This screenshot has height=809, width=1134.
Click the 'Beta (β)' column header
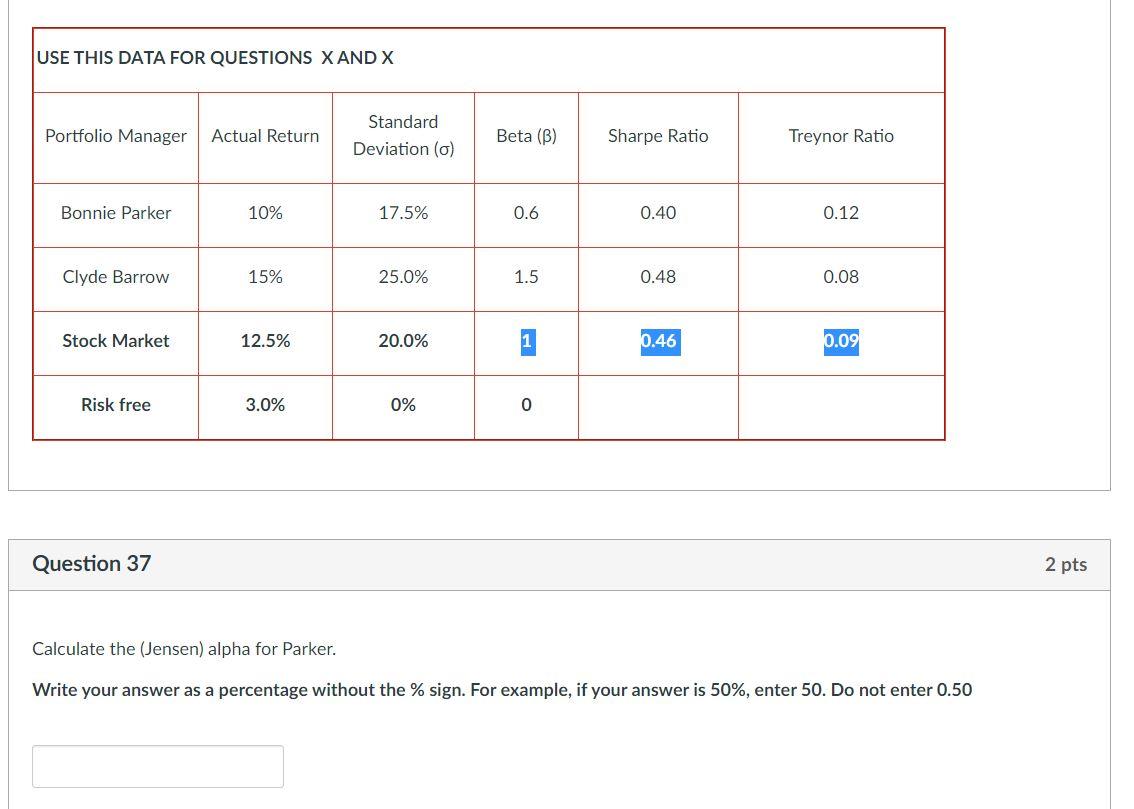point(526,136)
